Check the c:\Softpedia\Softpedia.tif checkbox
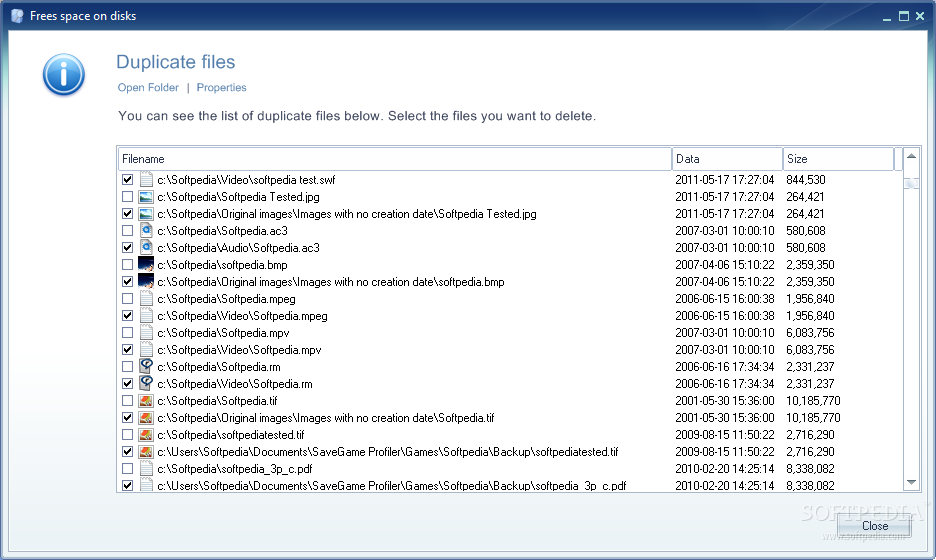936x560 pixels. pyautogui.click(x=127, y=401)
